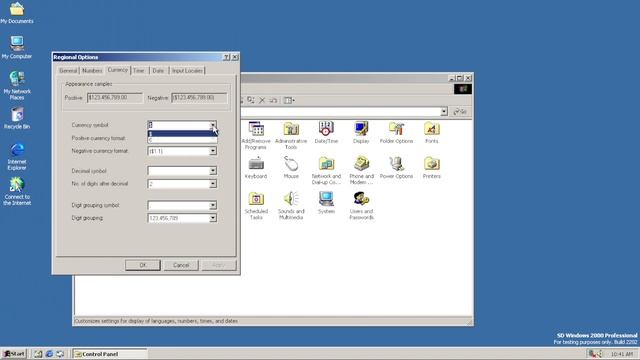
Task: Click the network tray icon
Action: pos(593,354)
